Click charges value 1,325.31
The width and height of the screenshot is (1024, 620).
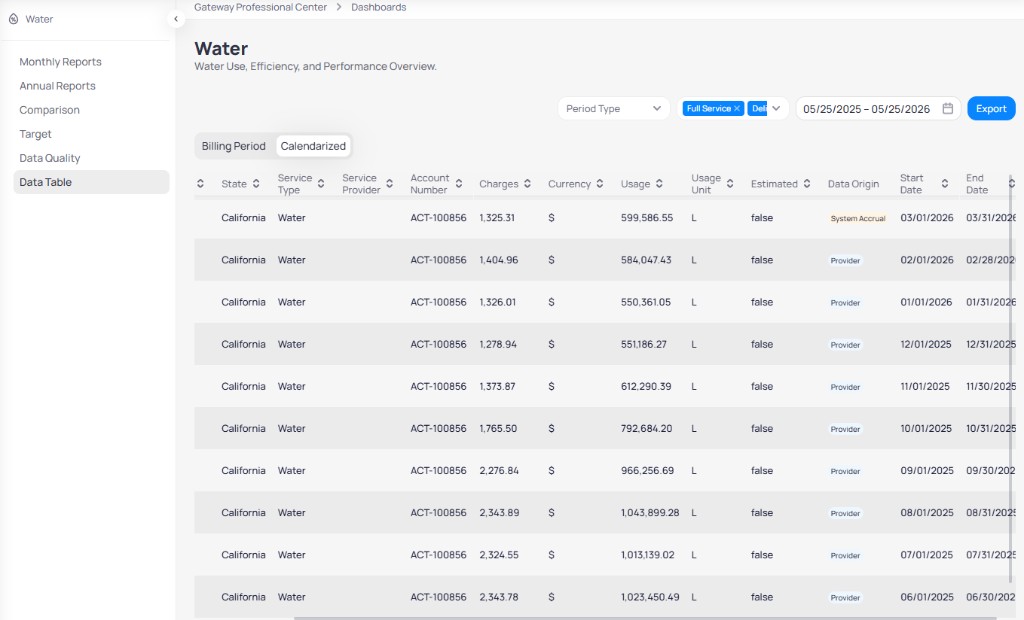[497, 218]
